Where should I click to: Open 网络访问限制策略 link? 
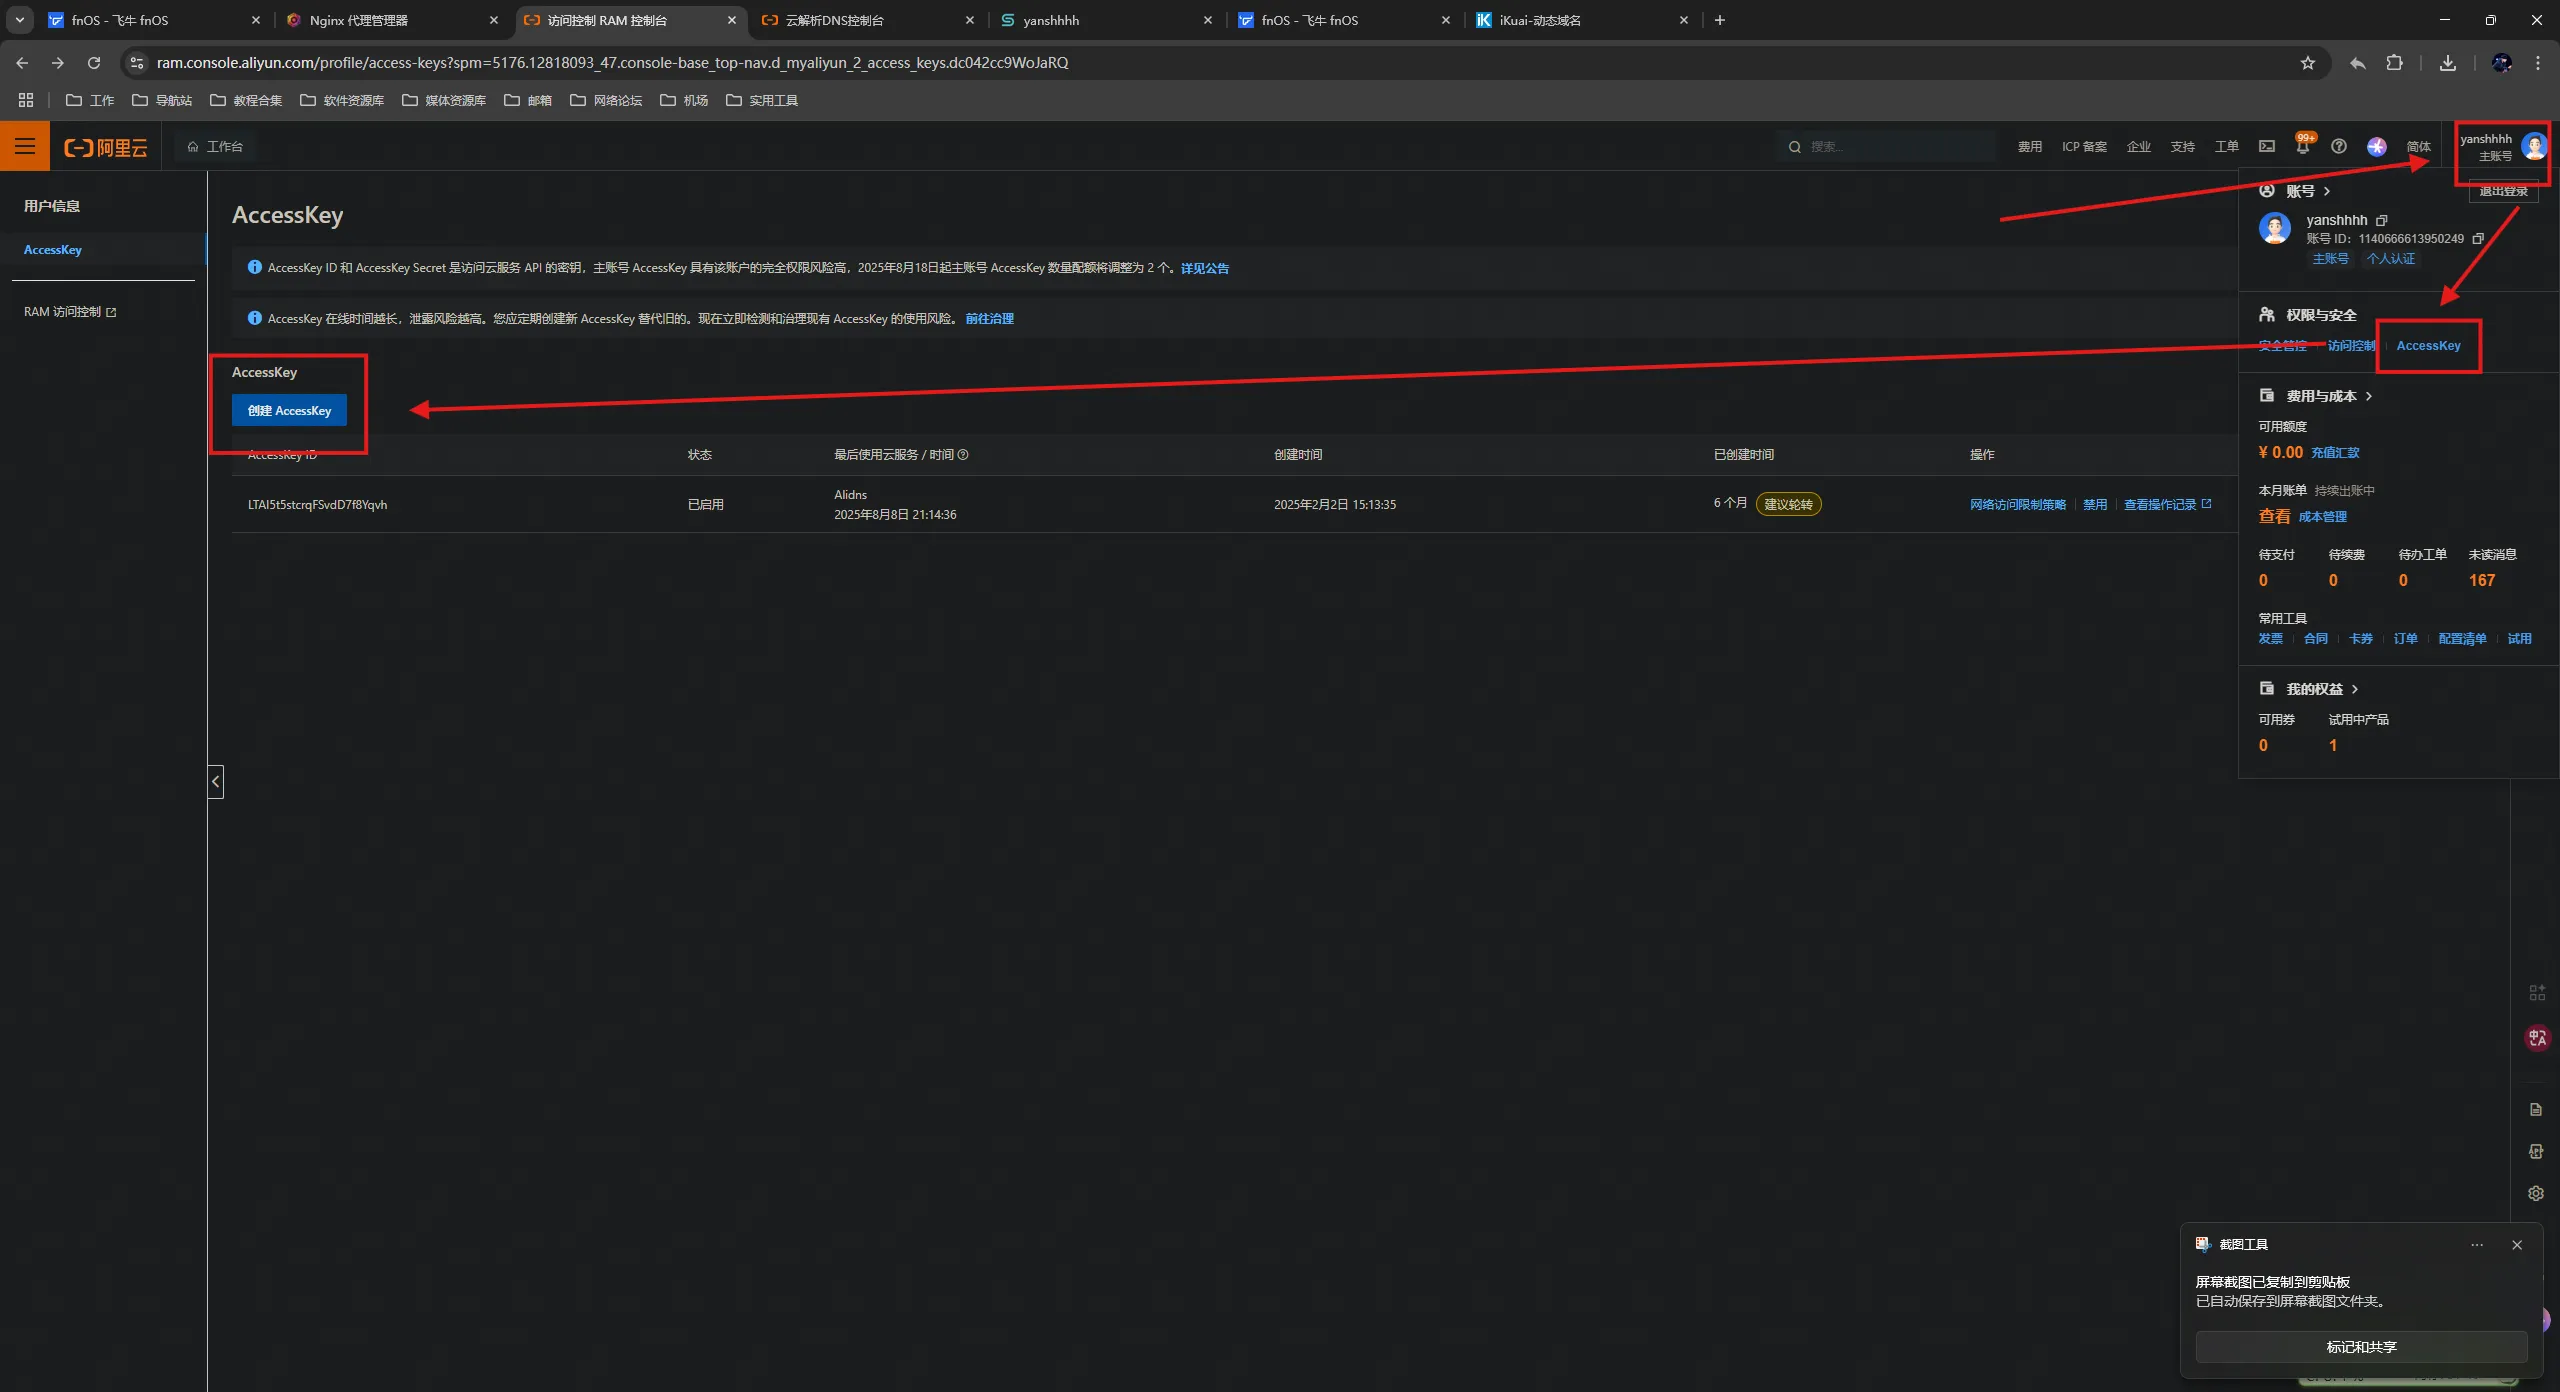pos(2017,505)
